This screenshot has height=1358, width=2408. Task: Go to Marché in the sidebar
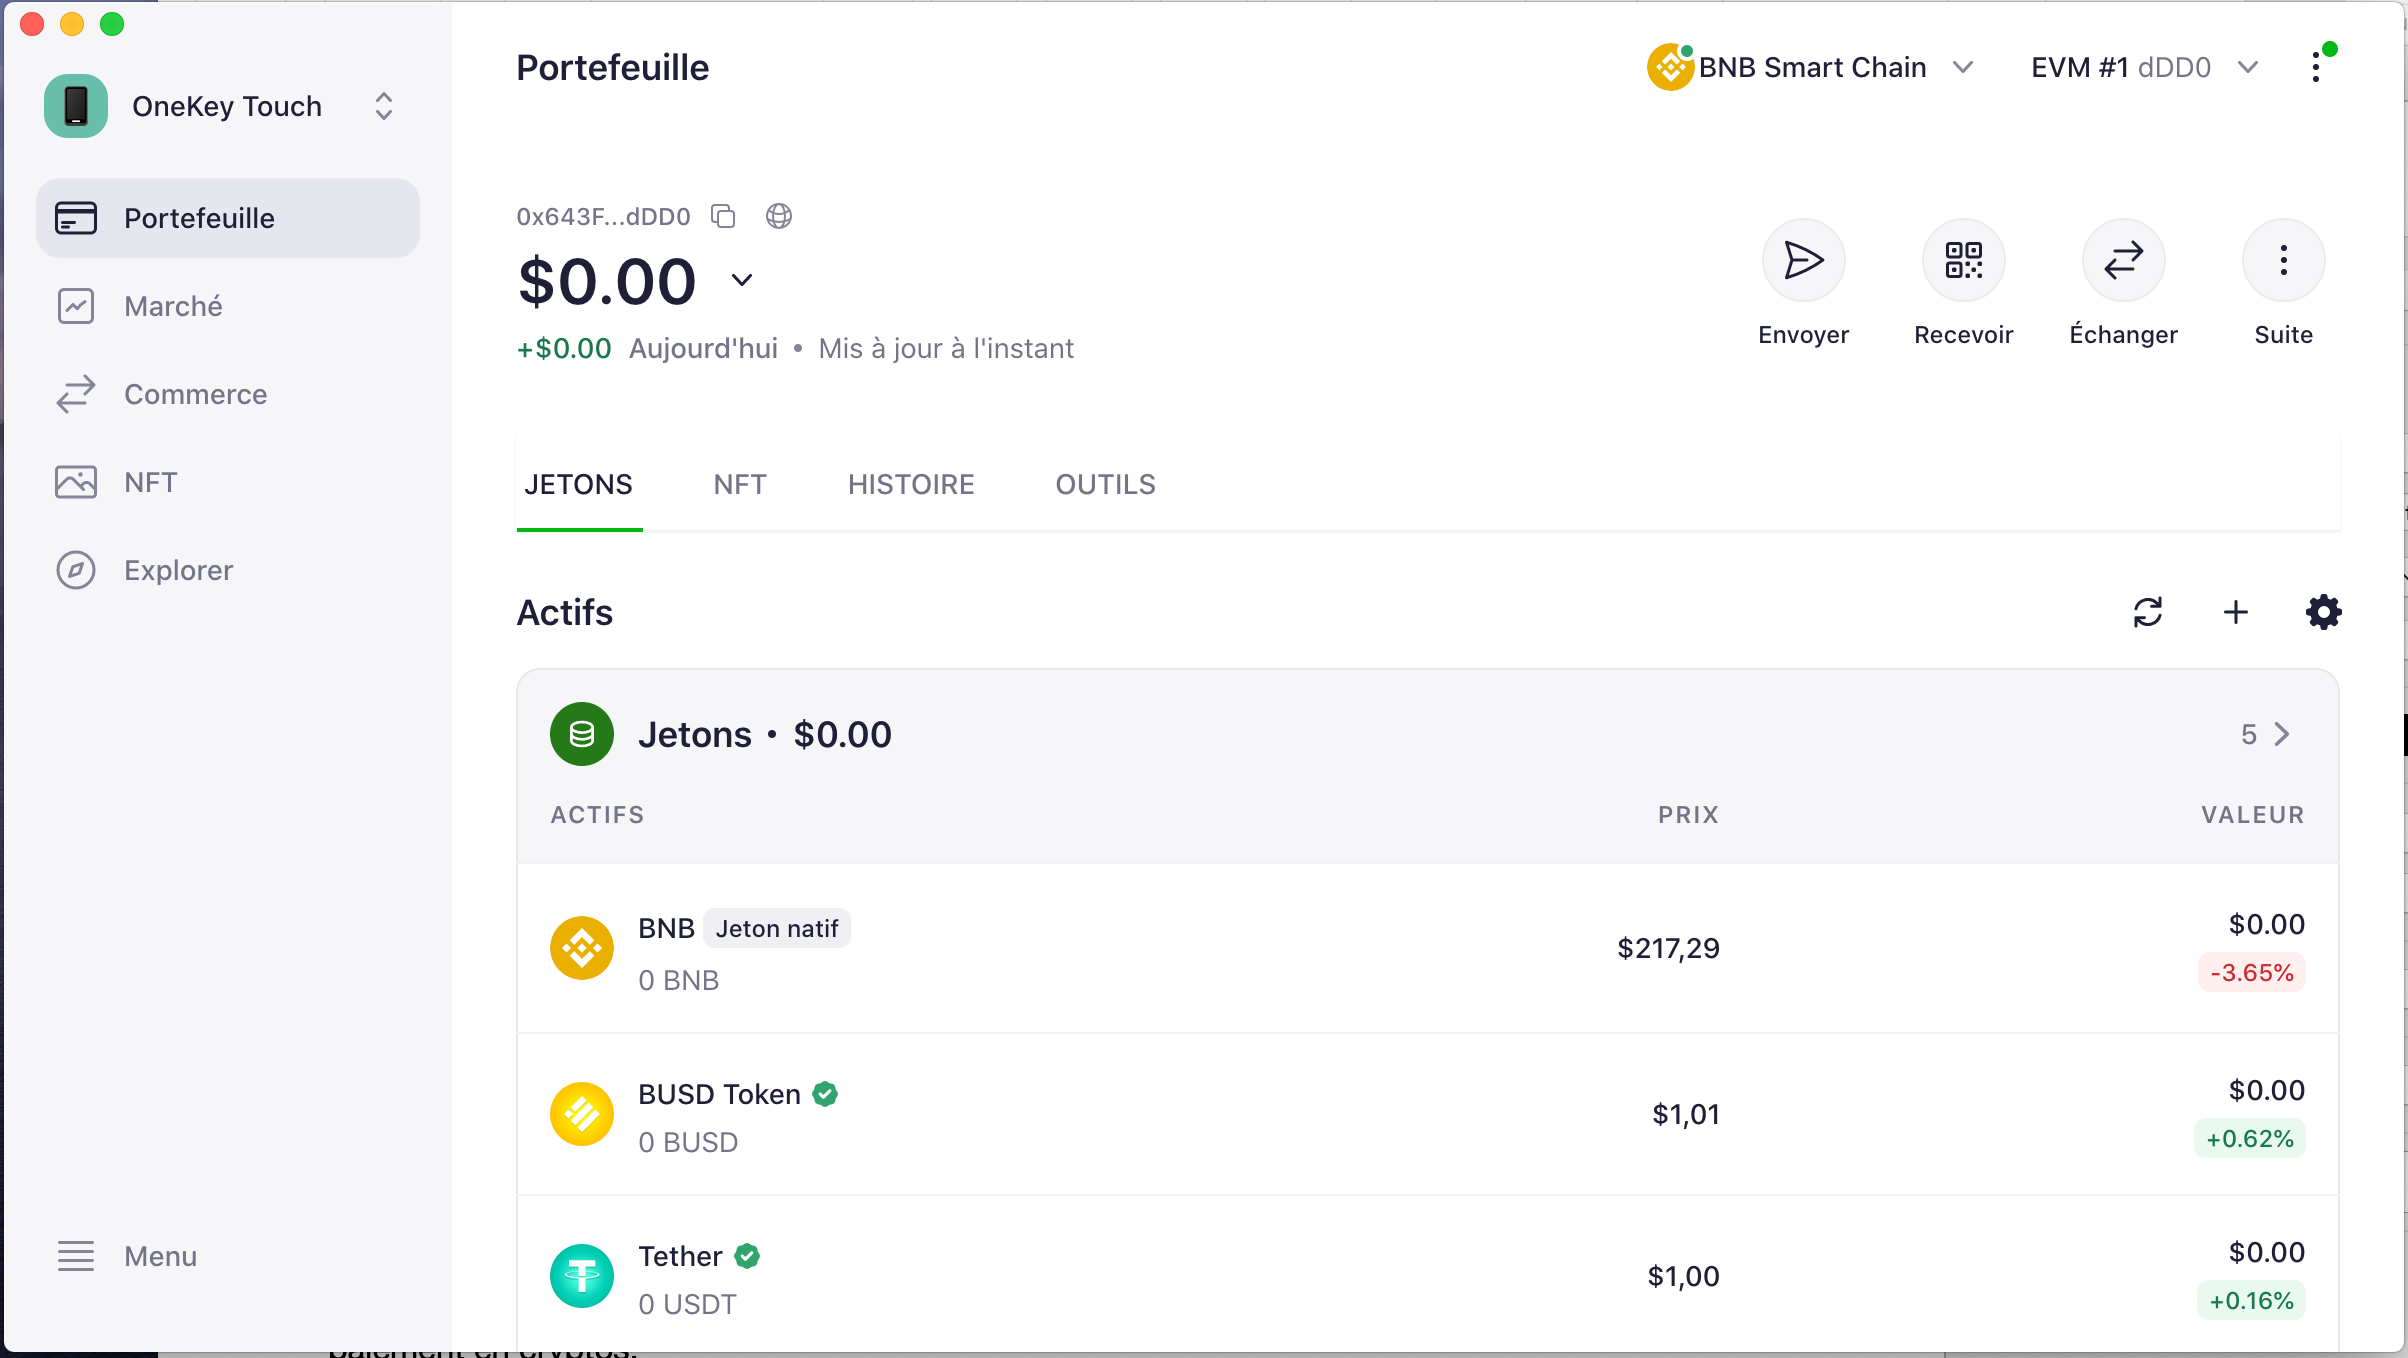pos(172,306)
